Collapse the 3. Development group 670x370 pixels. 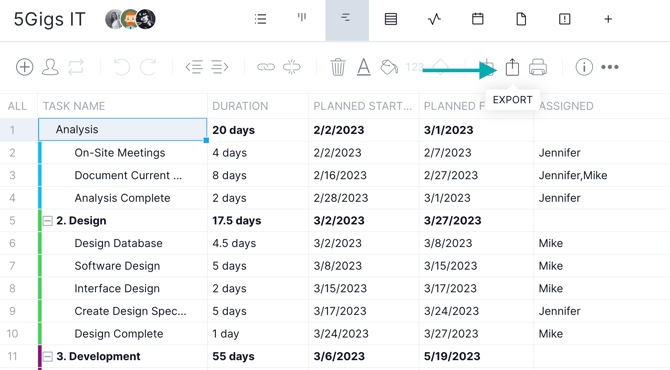click(x=47, y=356)
